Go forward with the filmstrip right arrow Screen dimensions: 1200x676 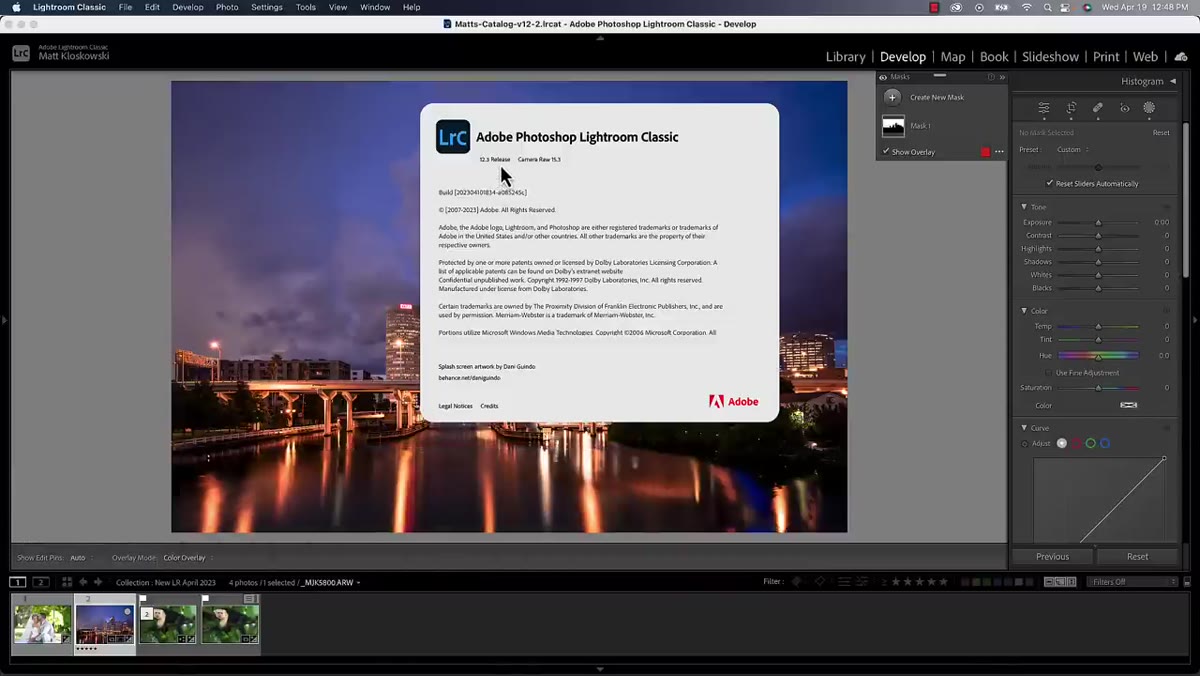pyautogui.click(x=98, y=582)
